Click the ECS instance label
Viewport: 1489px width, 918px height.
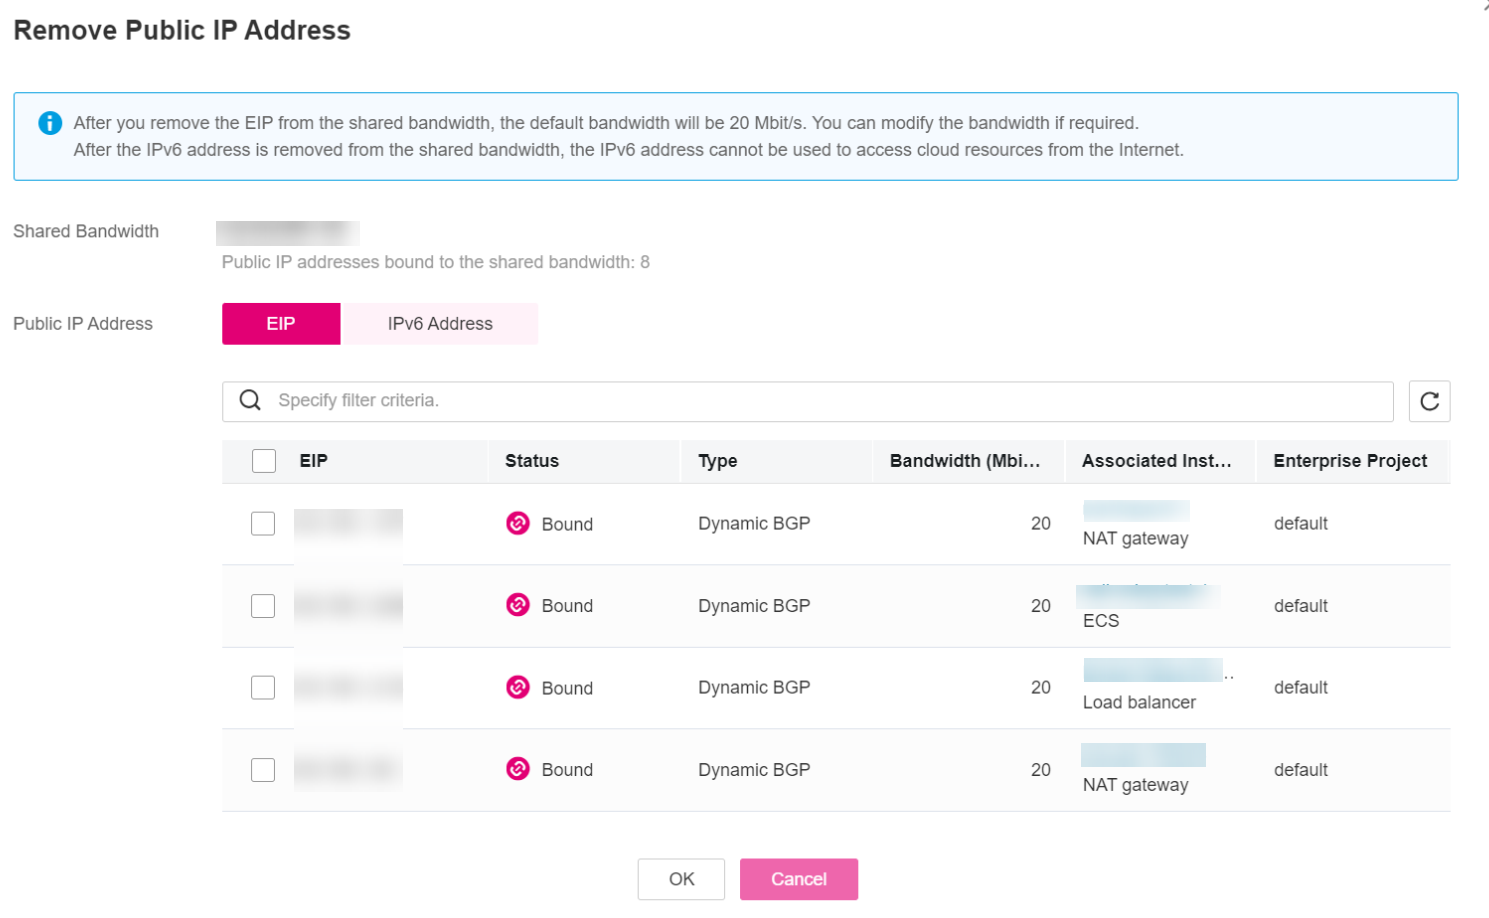[1101, 621]
